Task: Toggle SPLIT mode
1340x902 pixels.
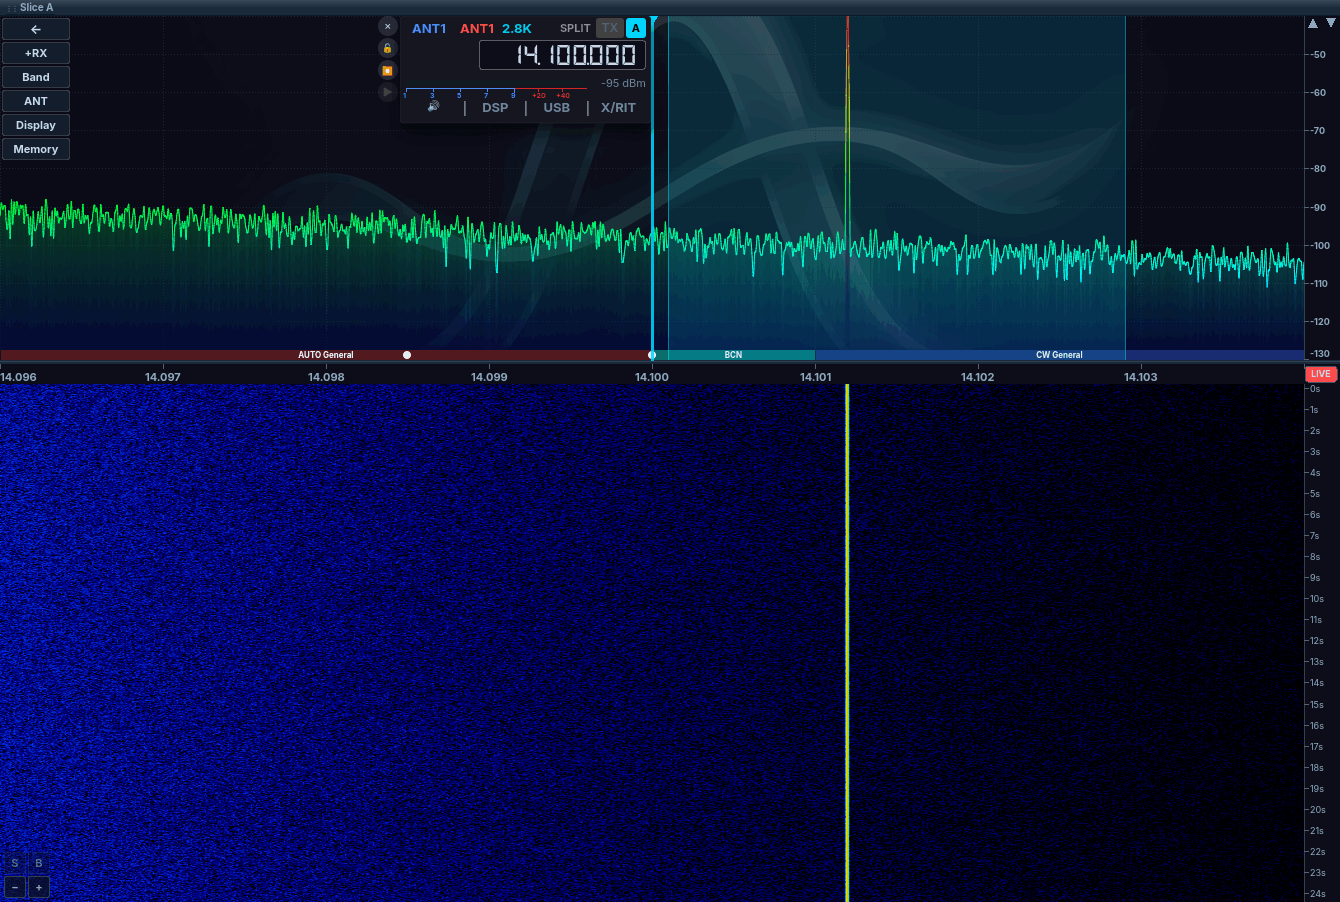Action: (x=575, y=28)
